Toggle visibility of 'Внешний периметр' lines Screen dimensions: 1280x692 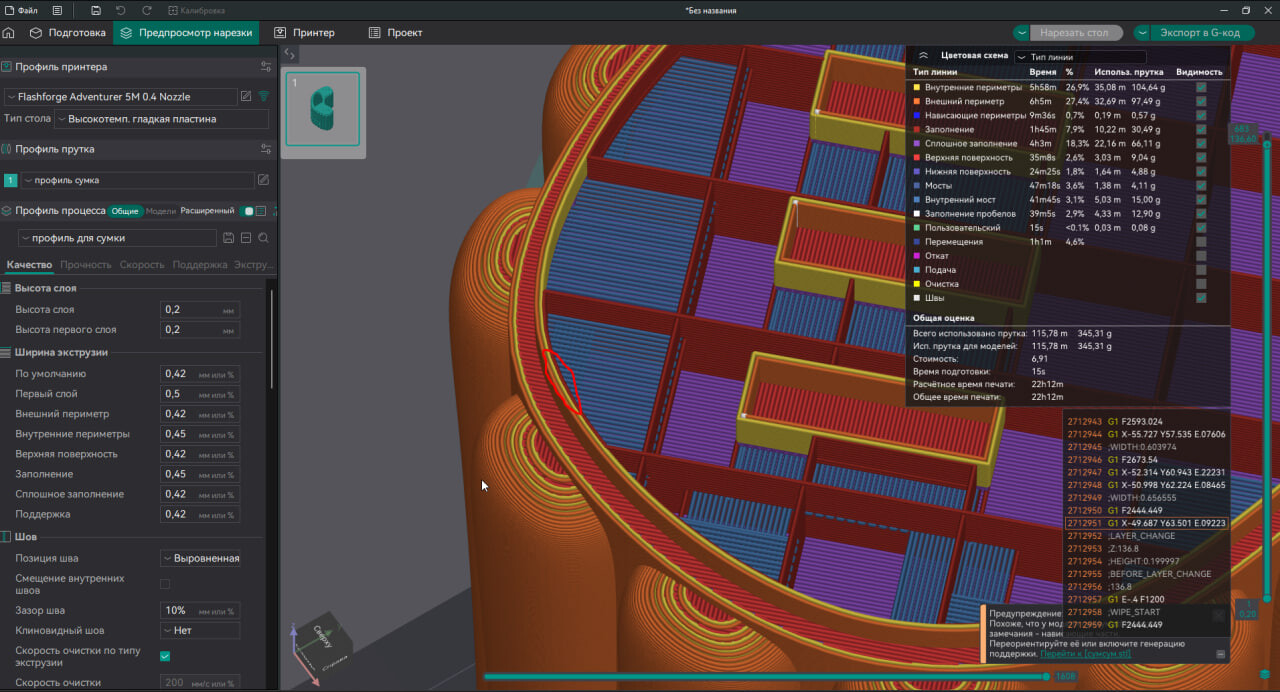point(1201,102)
